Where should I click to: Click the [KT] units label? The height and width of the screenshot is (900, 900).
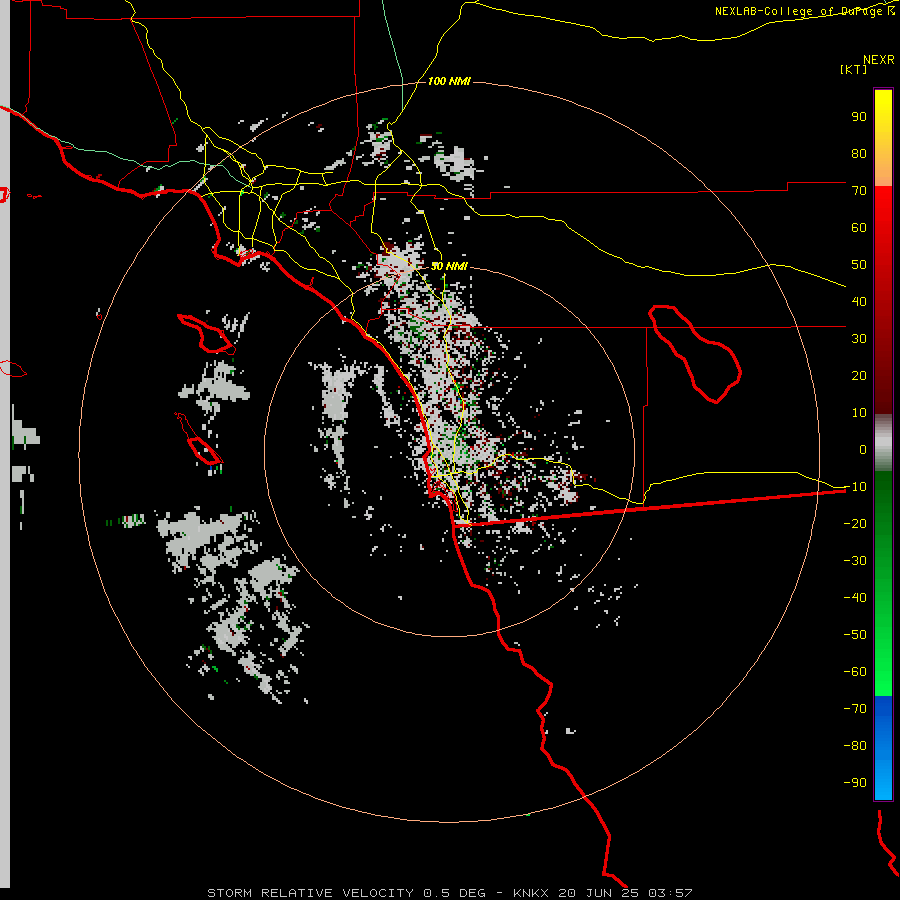pyautogui.click(x=854, y=69)
